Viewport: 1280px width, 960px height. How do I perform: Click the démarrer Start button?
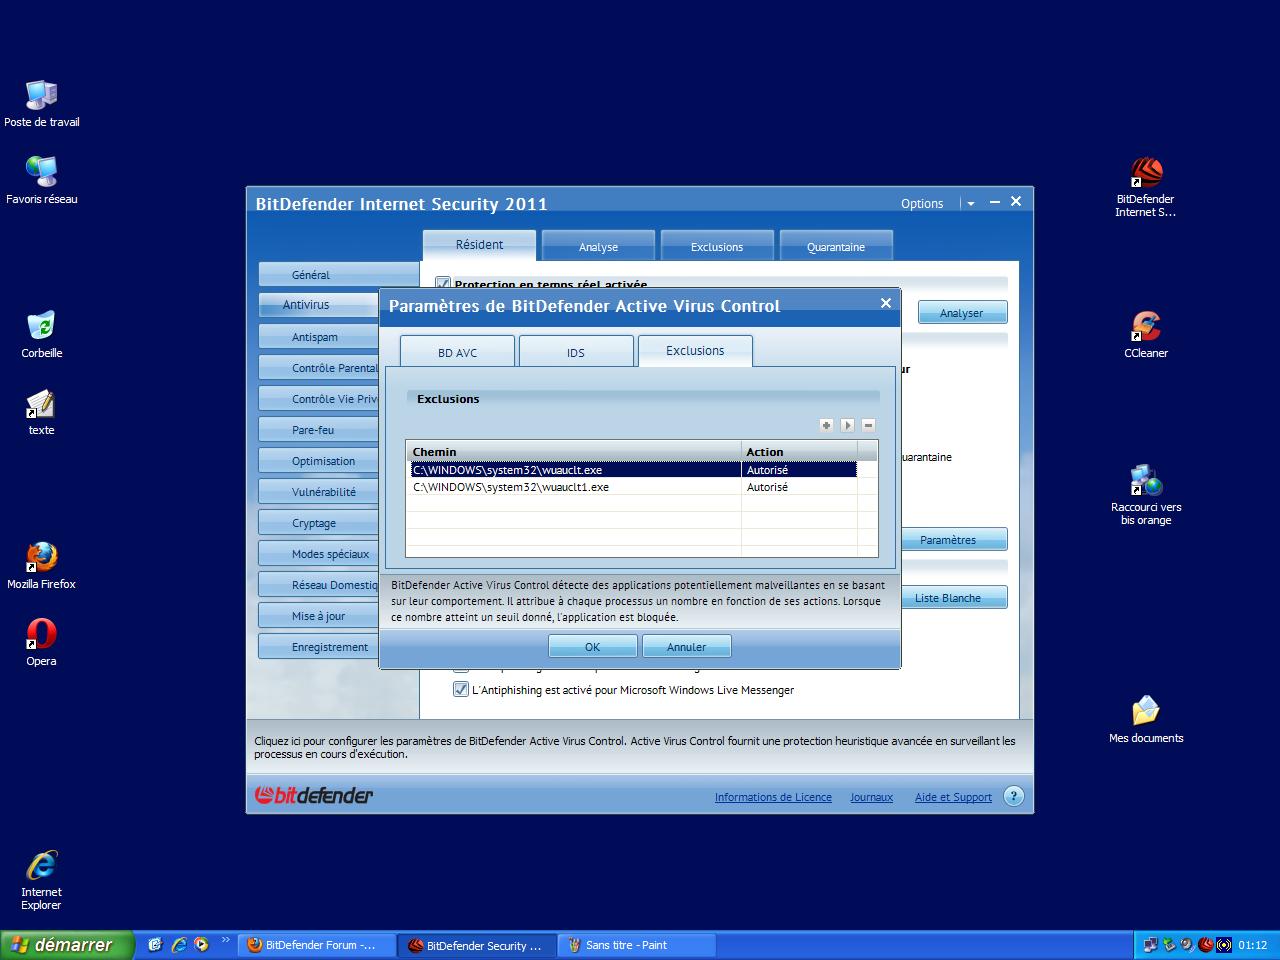[66, 945]
